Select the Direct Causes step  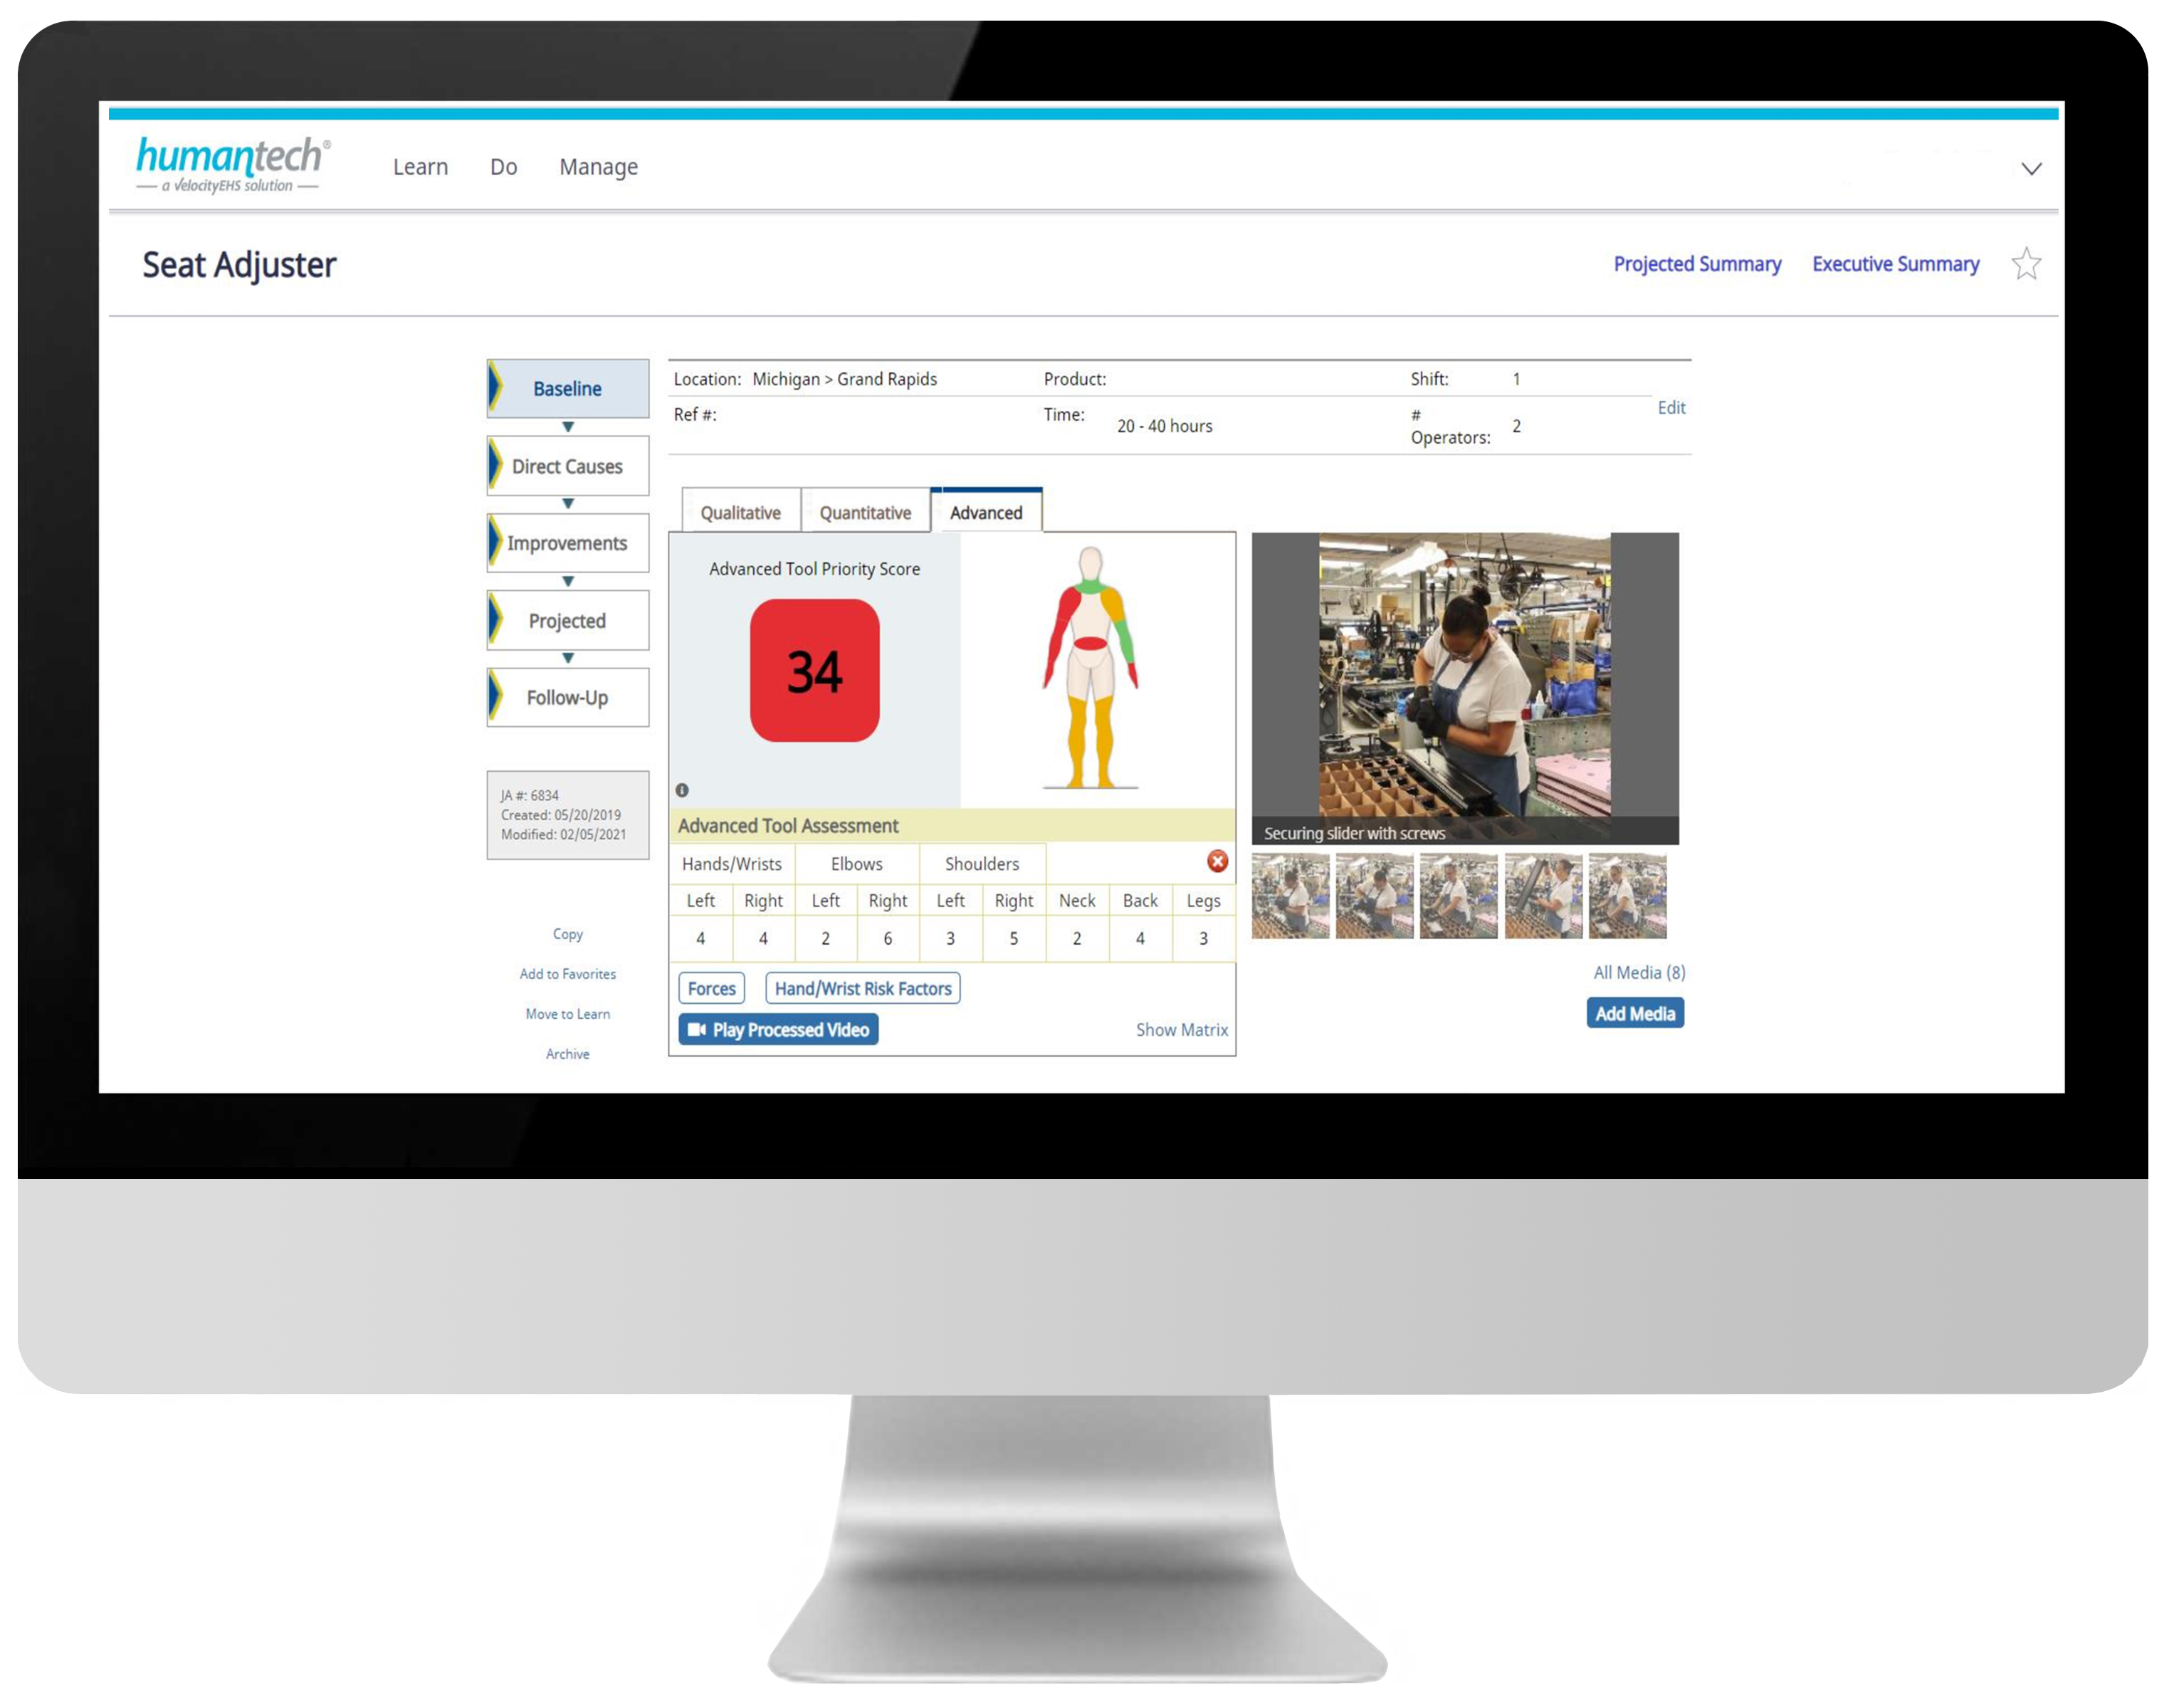[x=567, y=466]
